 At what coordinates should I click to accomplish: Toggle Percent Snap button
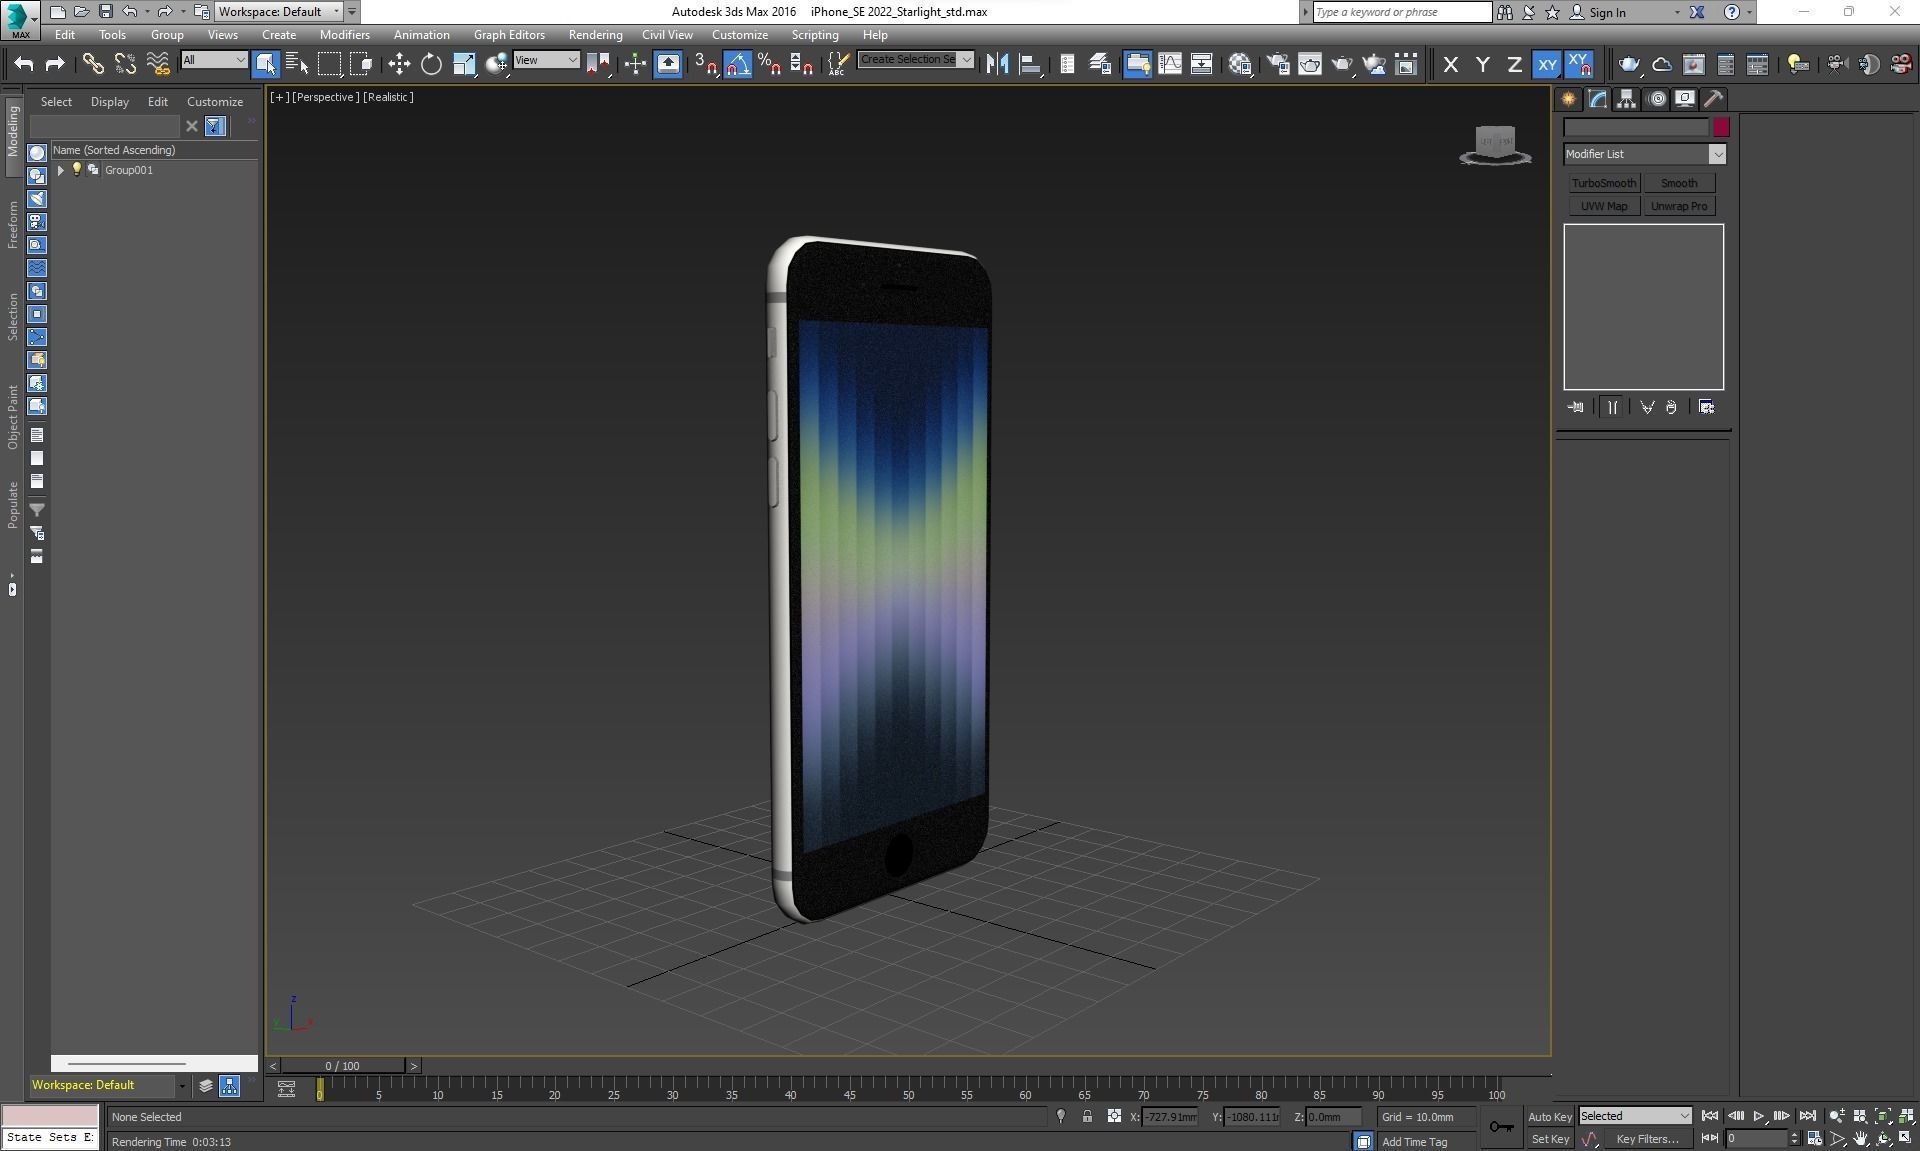click(x=769, y=64)
